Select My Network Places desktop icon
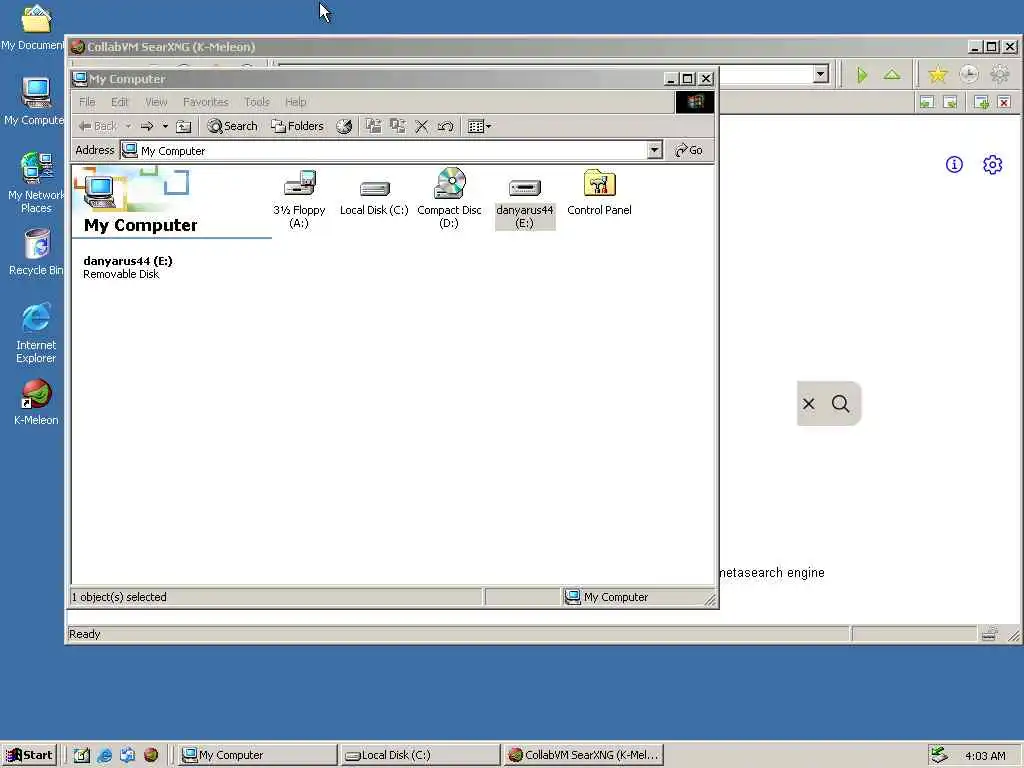This screenshot has height=768, width=1024. 36,182
